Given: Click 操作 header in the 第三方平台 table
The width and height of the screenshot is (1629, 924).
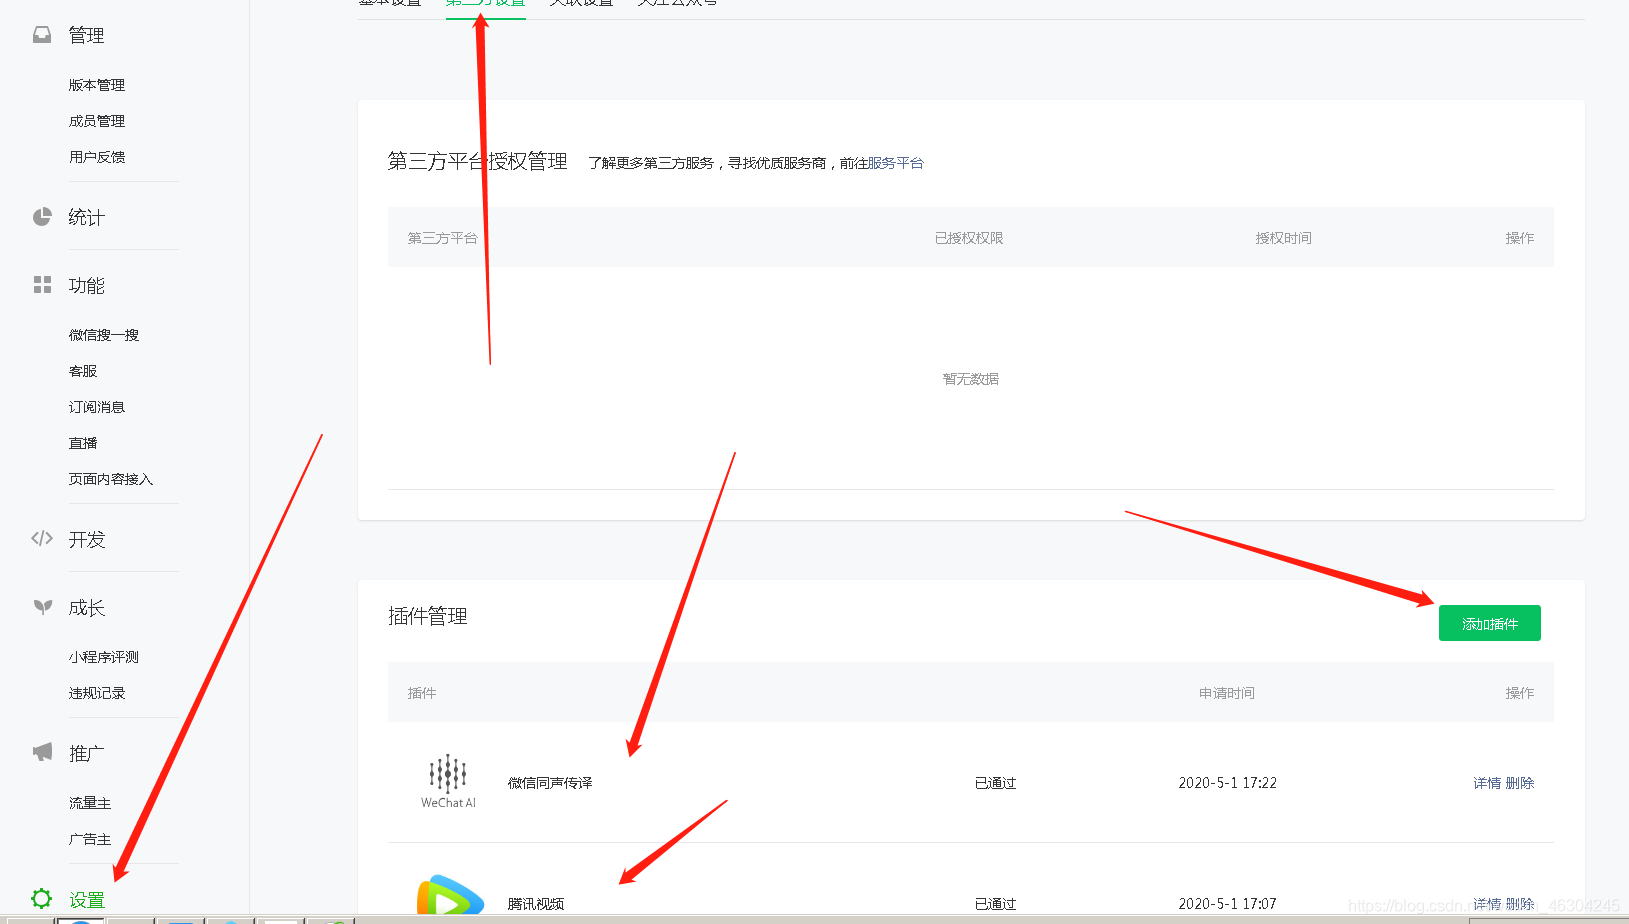Looking at the screenshot, I should [1520, 238].
